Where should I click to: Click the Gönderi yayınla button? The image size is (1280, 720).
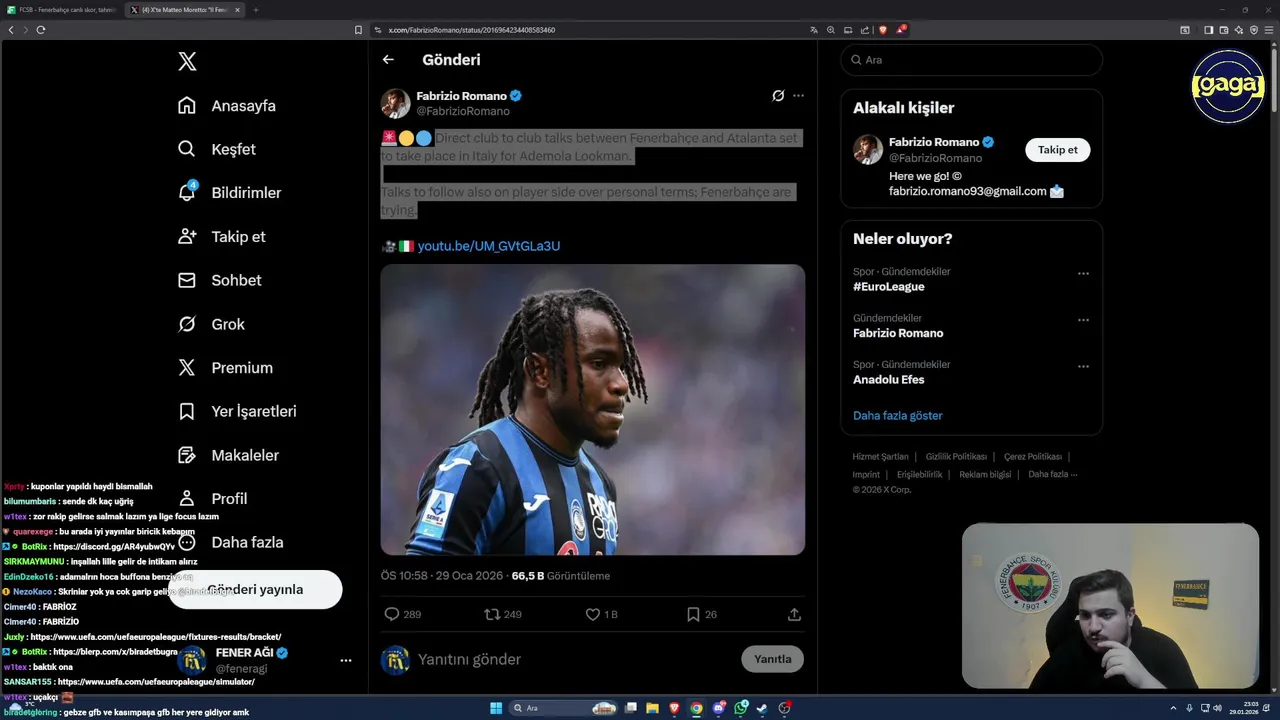(x=255, y=589)
